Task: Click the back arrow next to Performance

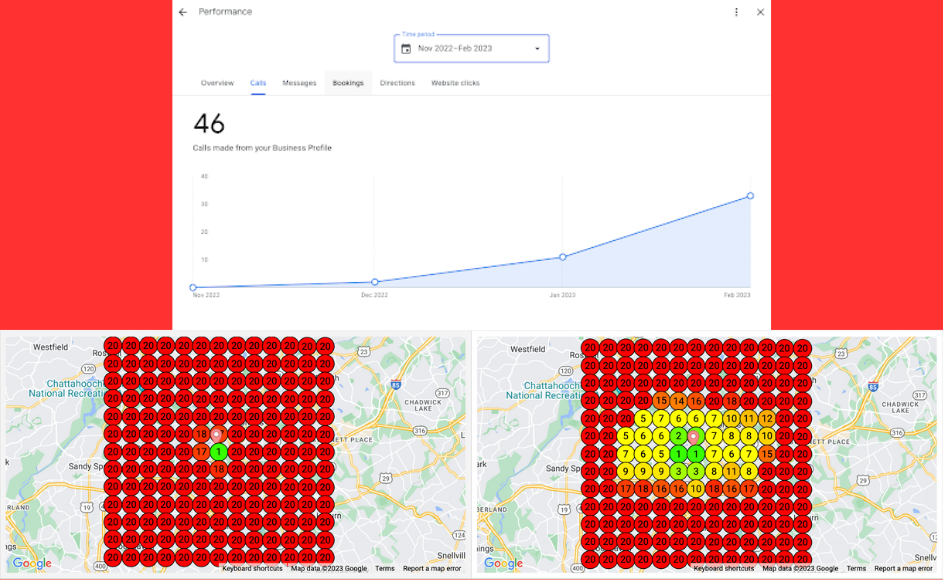Action: coord(182,12)
